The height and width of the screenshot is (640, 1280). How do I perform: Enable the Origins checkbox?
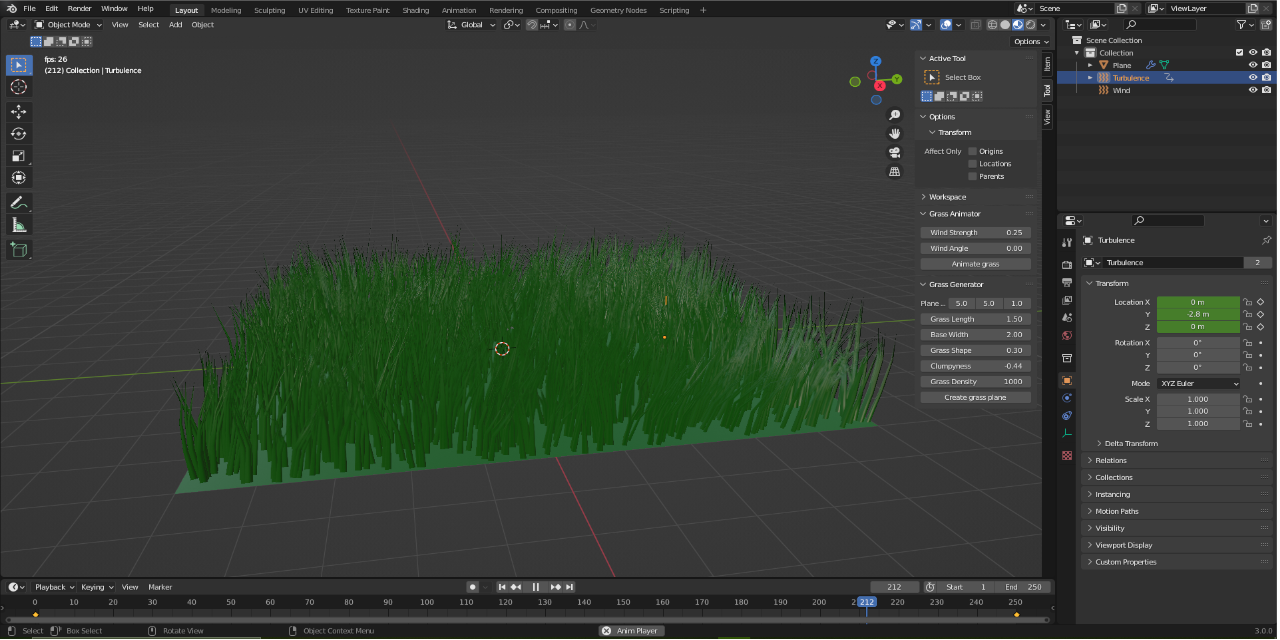click(972, 151)
